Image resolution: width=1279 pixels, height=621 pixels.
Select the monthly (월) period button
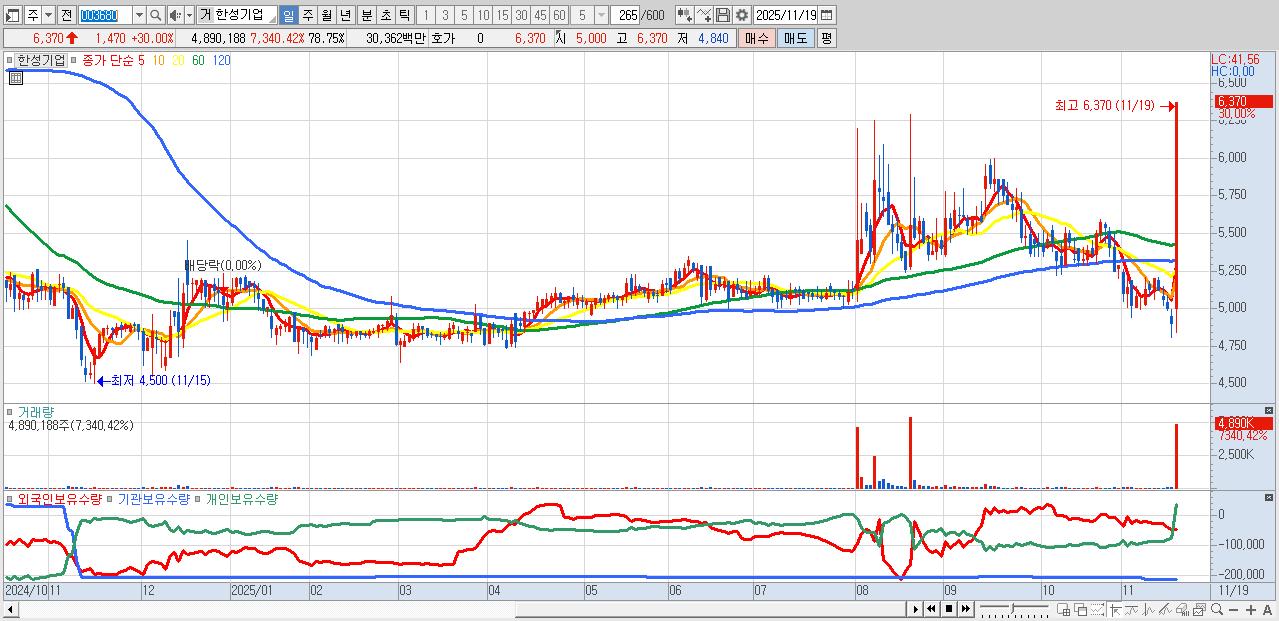(326, 15)
